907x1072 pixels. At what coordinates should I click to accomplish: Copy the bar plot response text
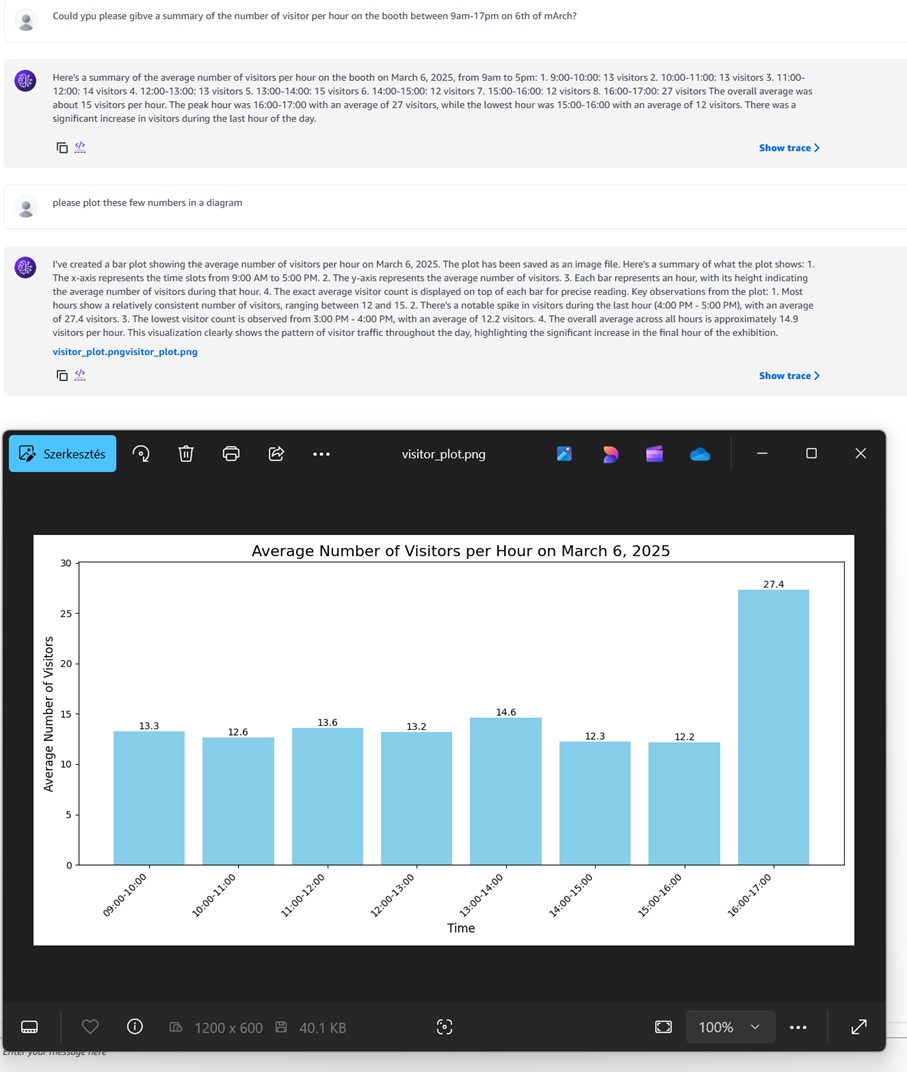pyautogui.click(x=62, y=375)
